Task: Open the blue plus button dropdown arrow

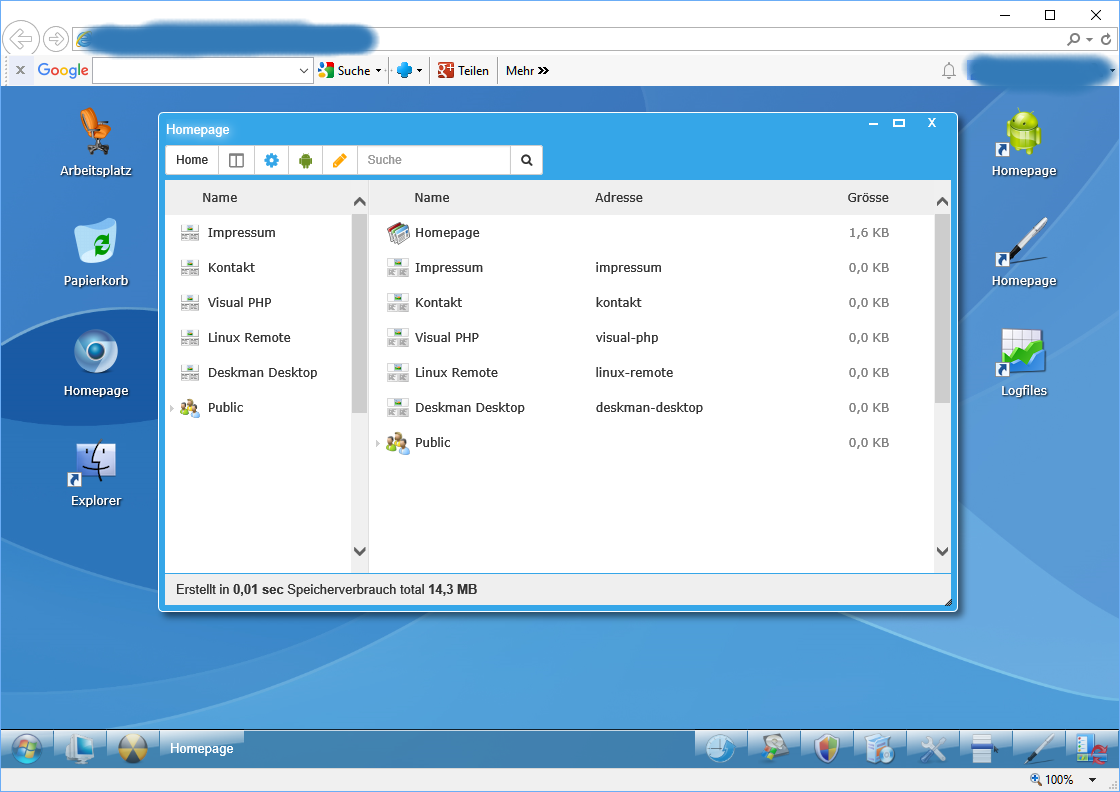Action: coord(419,71)
